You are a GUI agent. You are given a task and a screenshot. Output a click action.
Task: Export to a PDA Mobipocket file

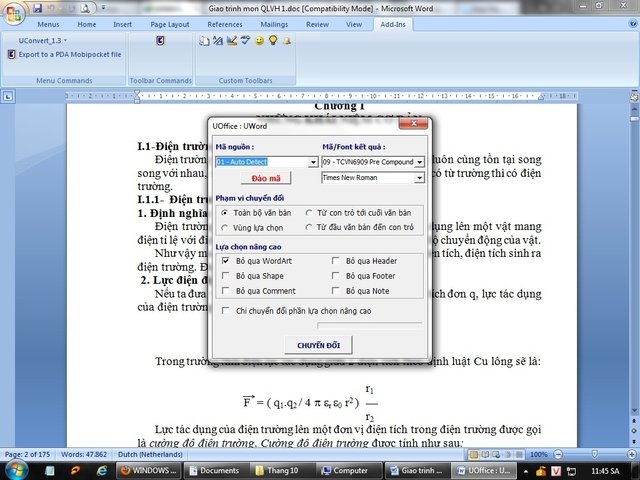[65, 54]
